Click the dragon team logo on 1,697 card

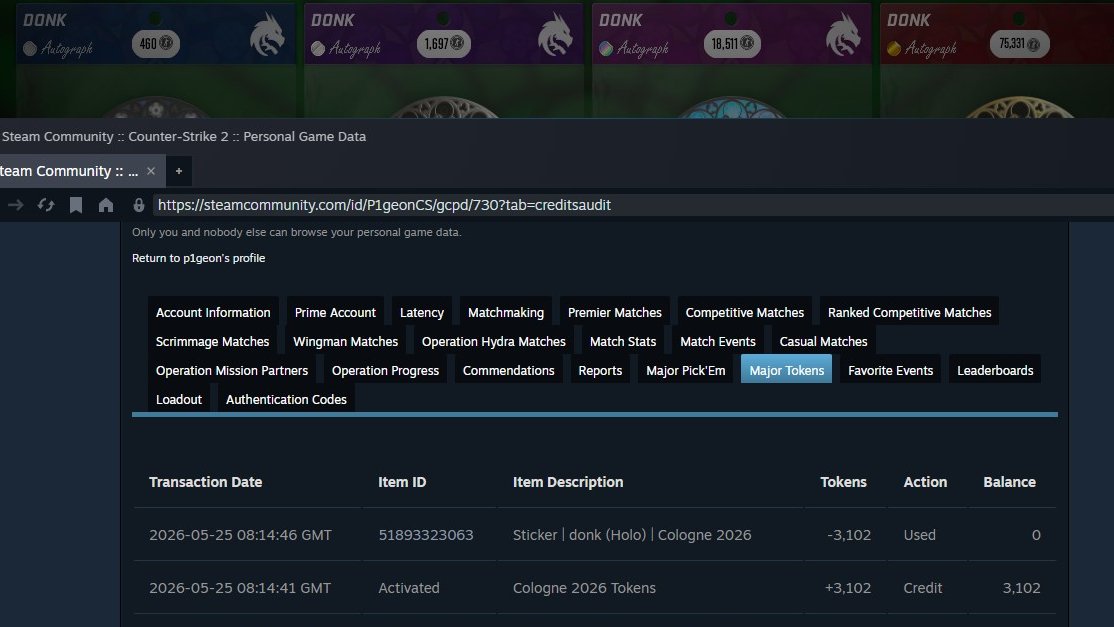point(555,34)
